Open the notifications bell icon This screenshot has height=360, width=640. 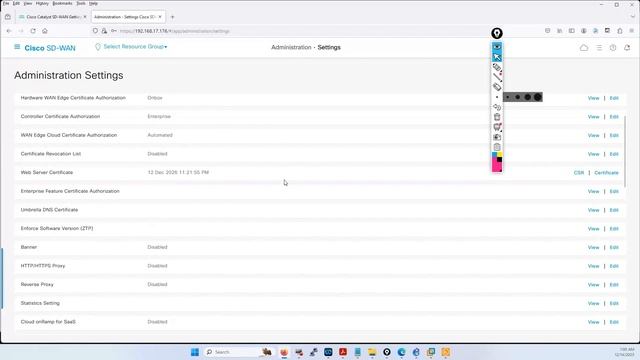pyautogui.click(x=627, y=48)
